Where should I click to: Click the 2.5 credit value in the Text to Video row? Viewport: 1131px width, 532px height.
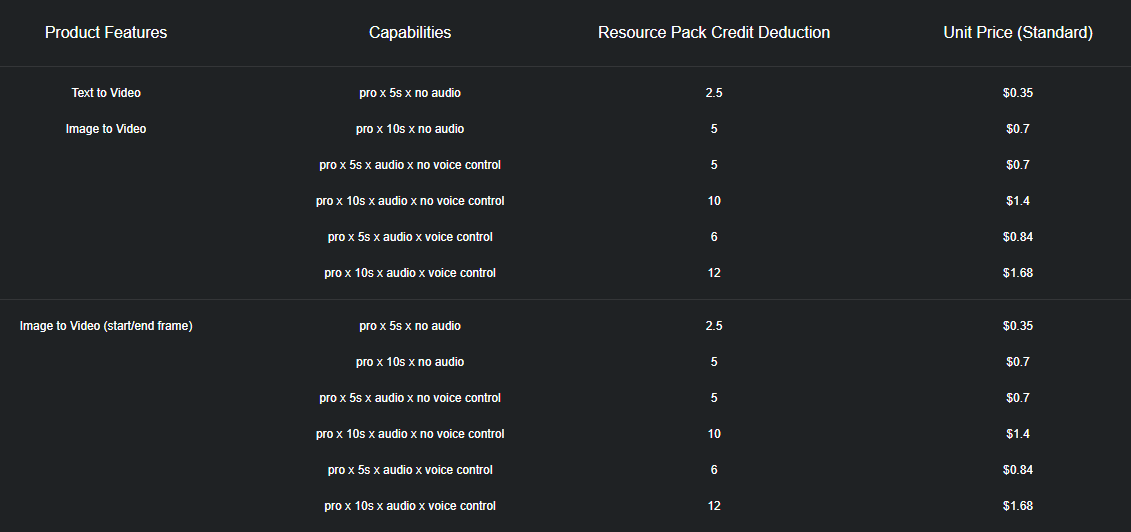tap(714, 93)
